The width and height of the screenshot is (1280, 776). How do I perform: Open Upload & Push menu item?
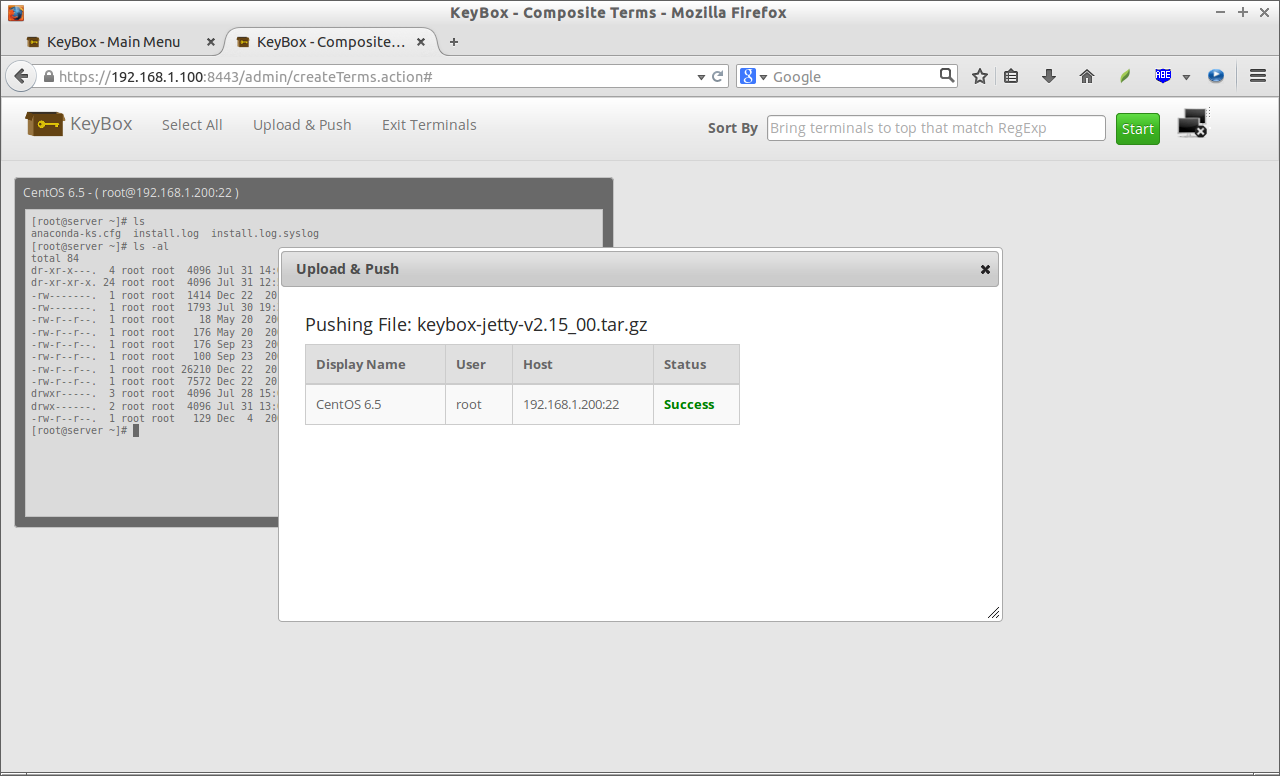[x=302, y=125]
